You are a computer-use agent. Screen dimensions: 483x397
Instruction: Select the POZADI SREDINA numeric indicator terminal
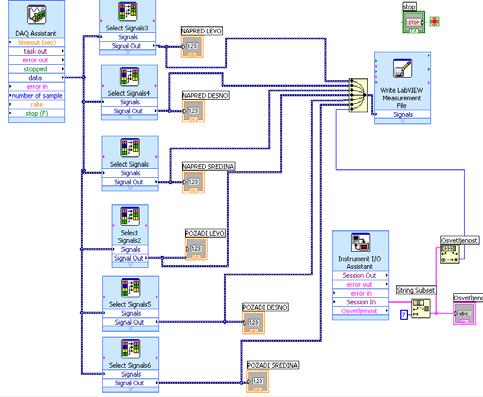click(258, 381)
